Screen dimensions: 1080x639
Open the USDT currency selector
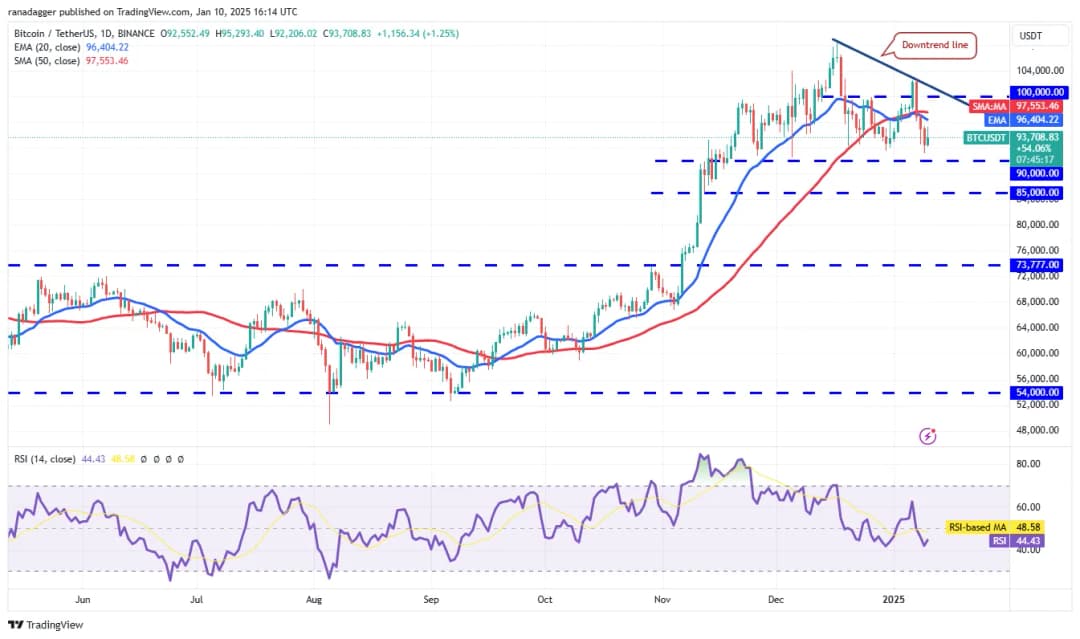[x=1030, y=36]
